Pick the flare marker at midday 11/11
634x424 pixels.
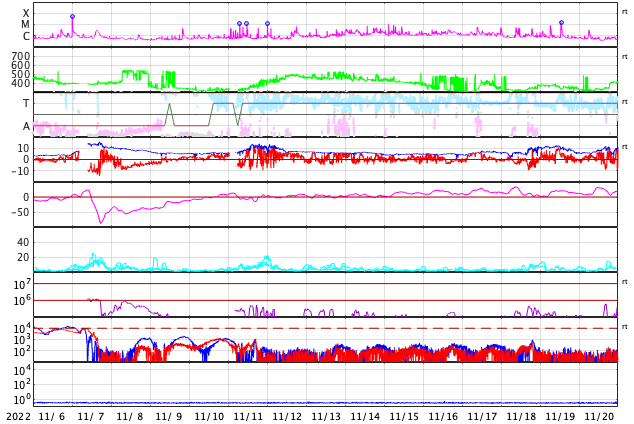[267, 23]
